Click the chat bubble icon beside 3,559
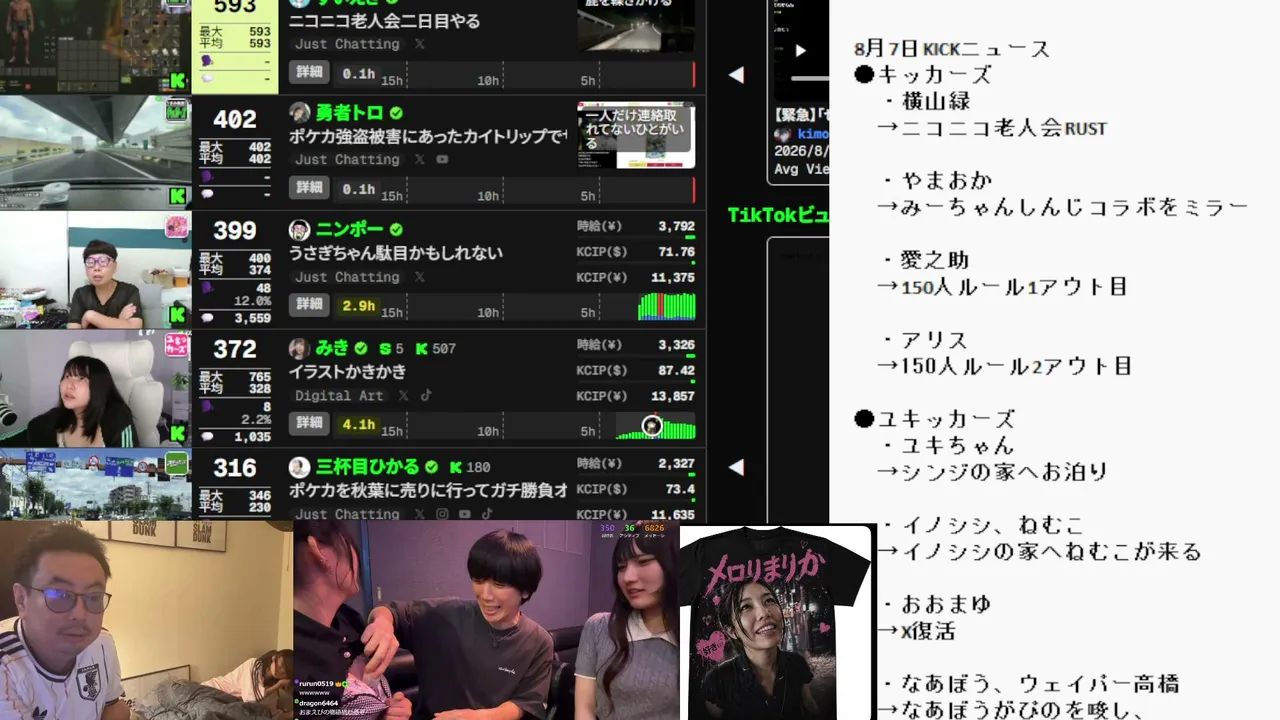 (208, 318)
